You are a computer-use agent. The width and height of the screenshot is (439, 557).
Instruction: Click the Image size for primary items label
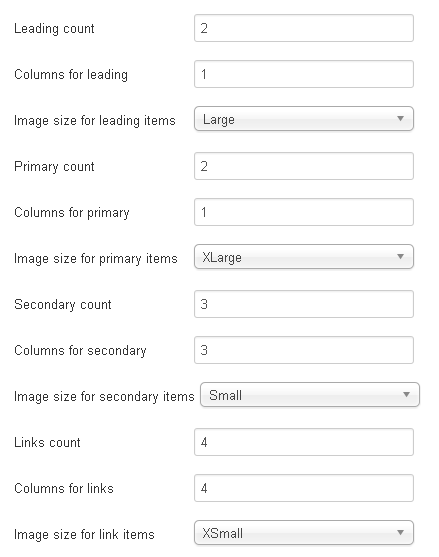pos(96,259)
